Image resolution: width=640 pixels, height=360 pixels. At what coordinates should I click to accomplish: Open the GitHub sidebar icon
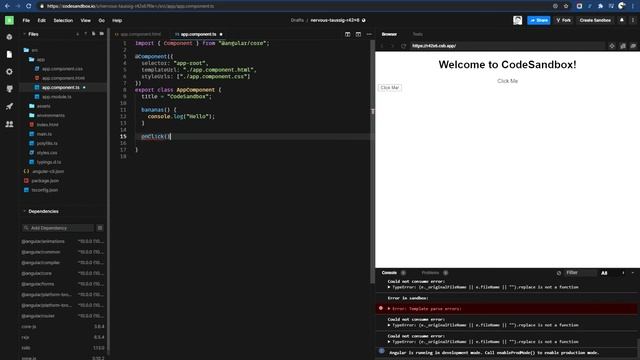click(9, 89)
